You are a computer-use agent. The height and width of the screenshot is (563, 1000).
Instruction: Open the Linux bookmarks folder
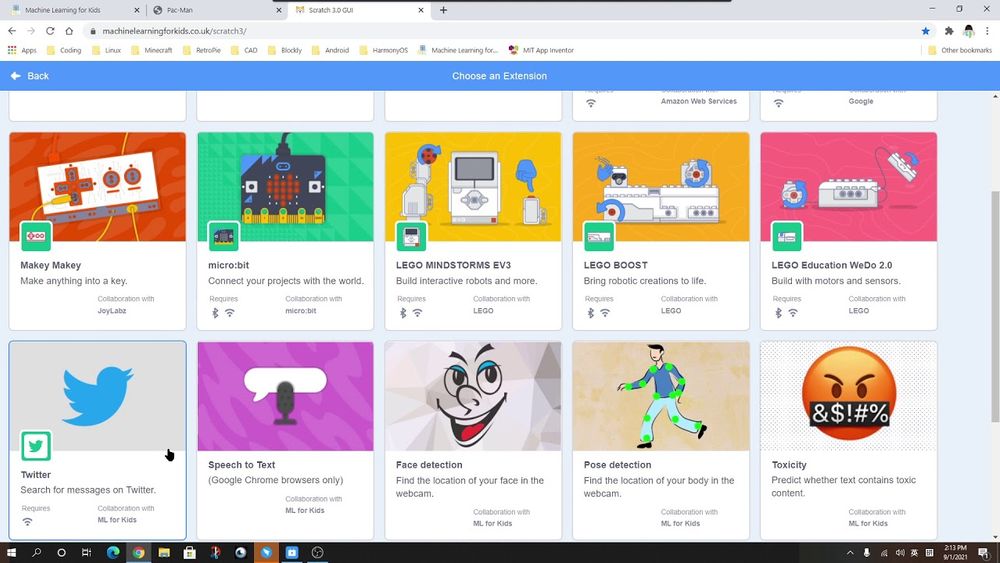[106, 50]
